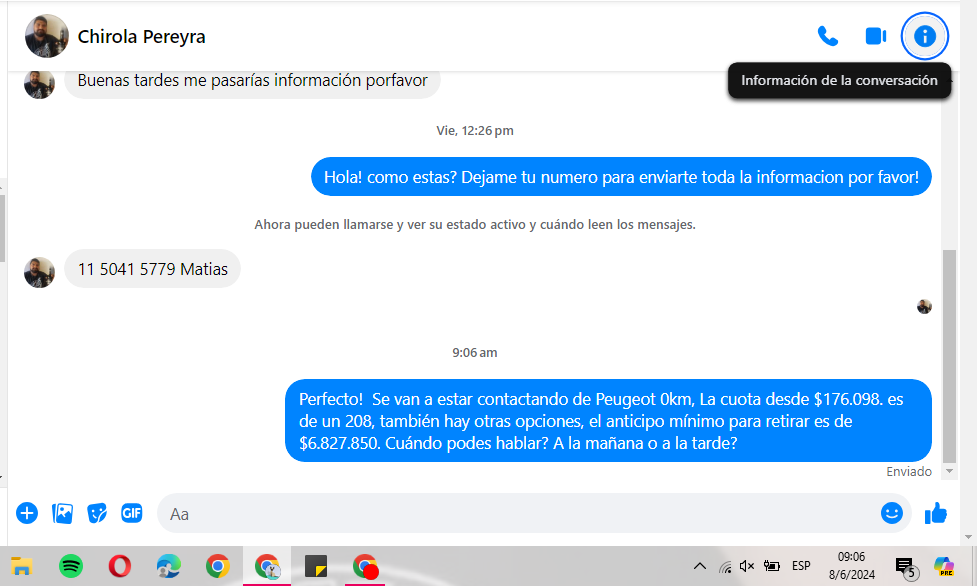This screenshot has width=977, height=586.
Task: Start a voice call with Chirola Pereyra
Action: click(827, 37)
